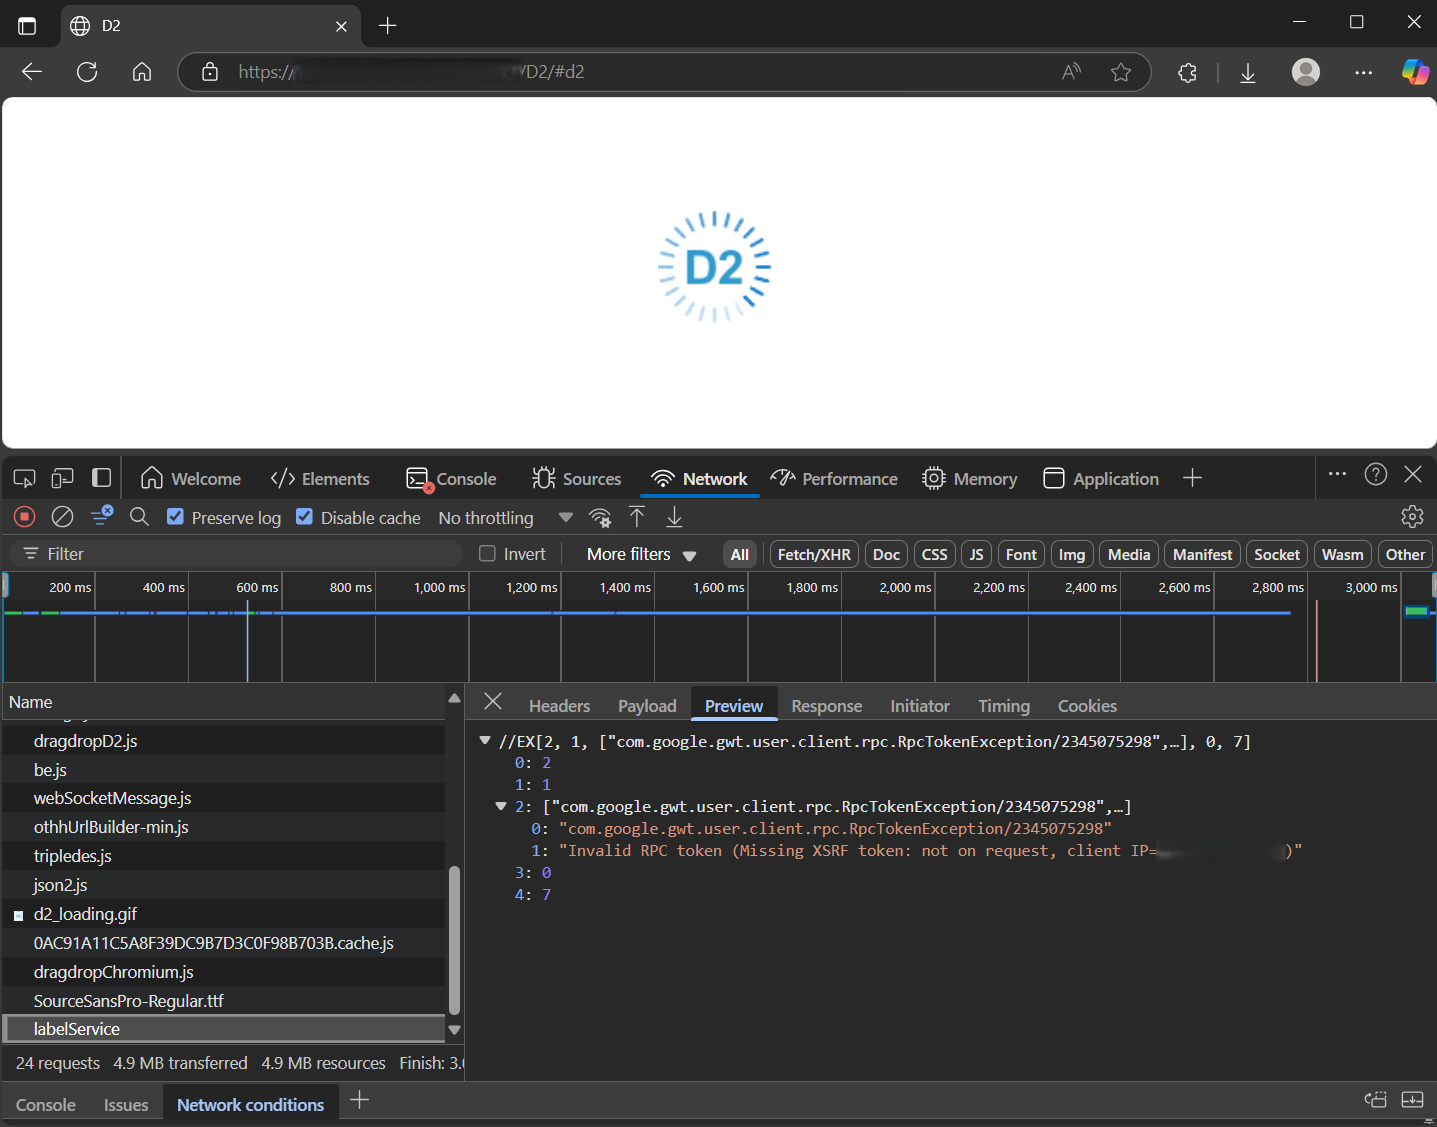Toggle device emulation icon
1437x1127 pixels.
(63, 478)
